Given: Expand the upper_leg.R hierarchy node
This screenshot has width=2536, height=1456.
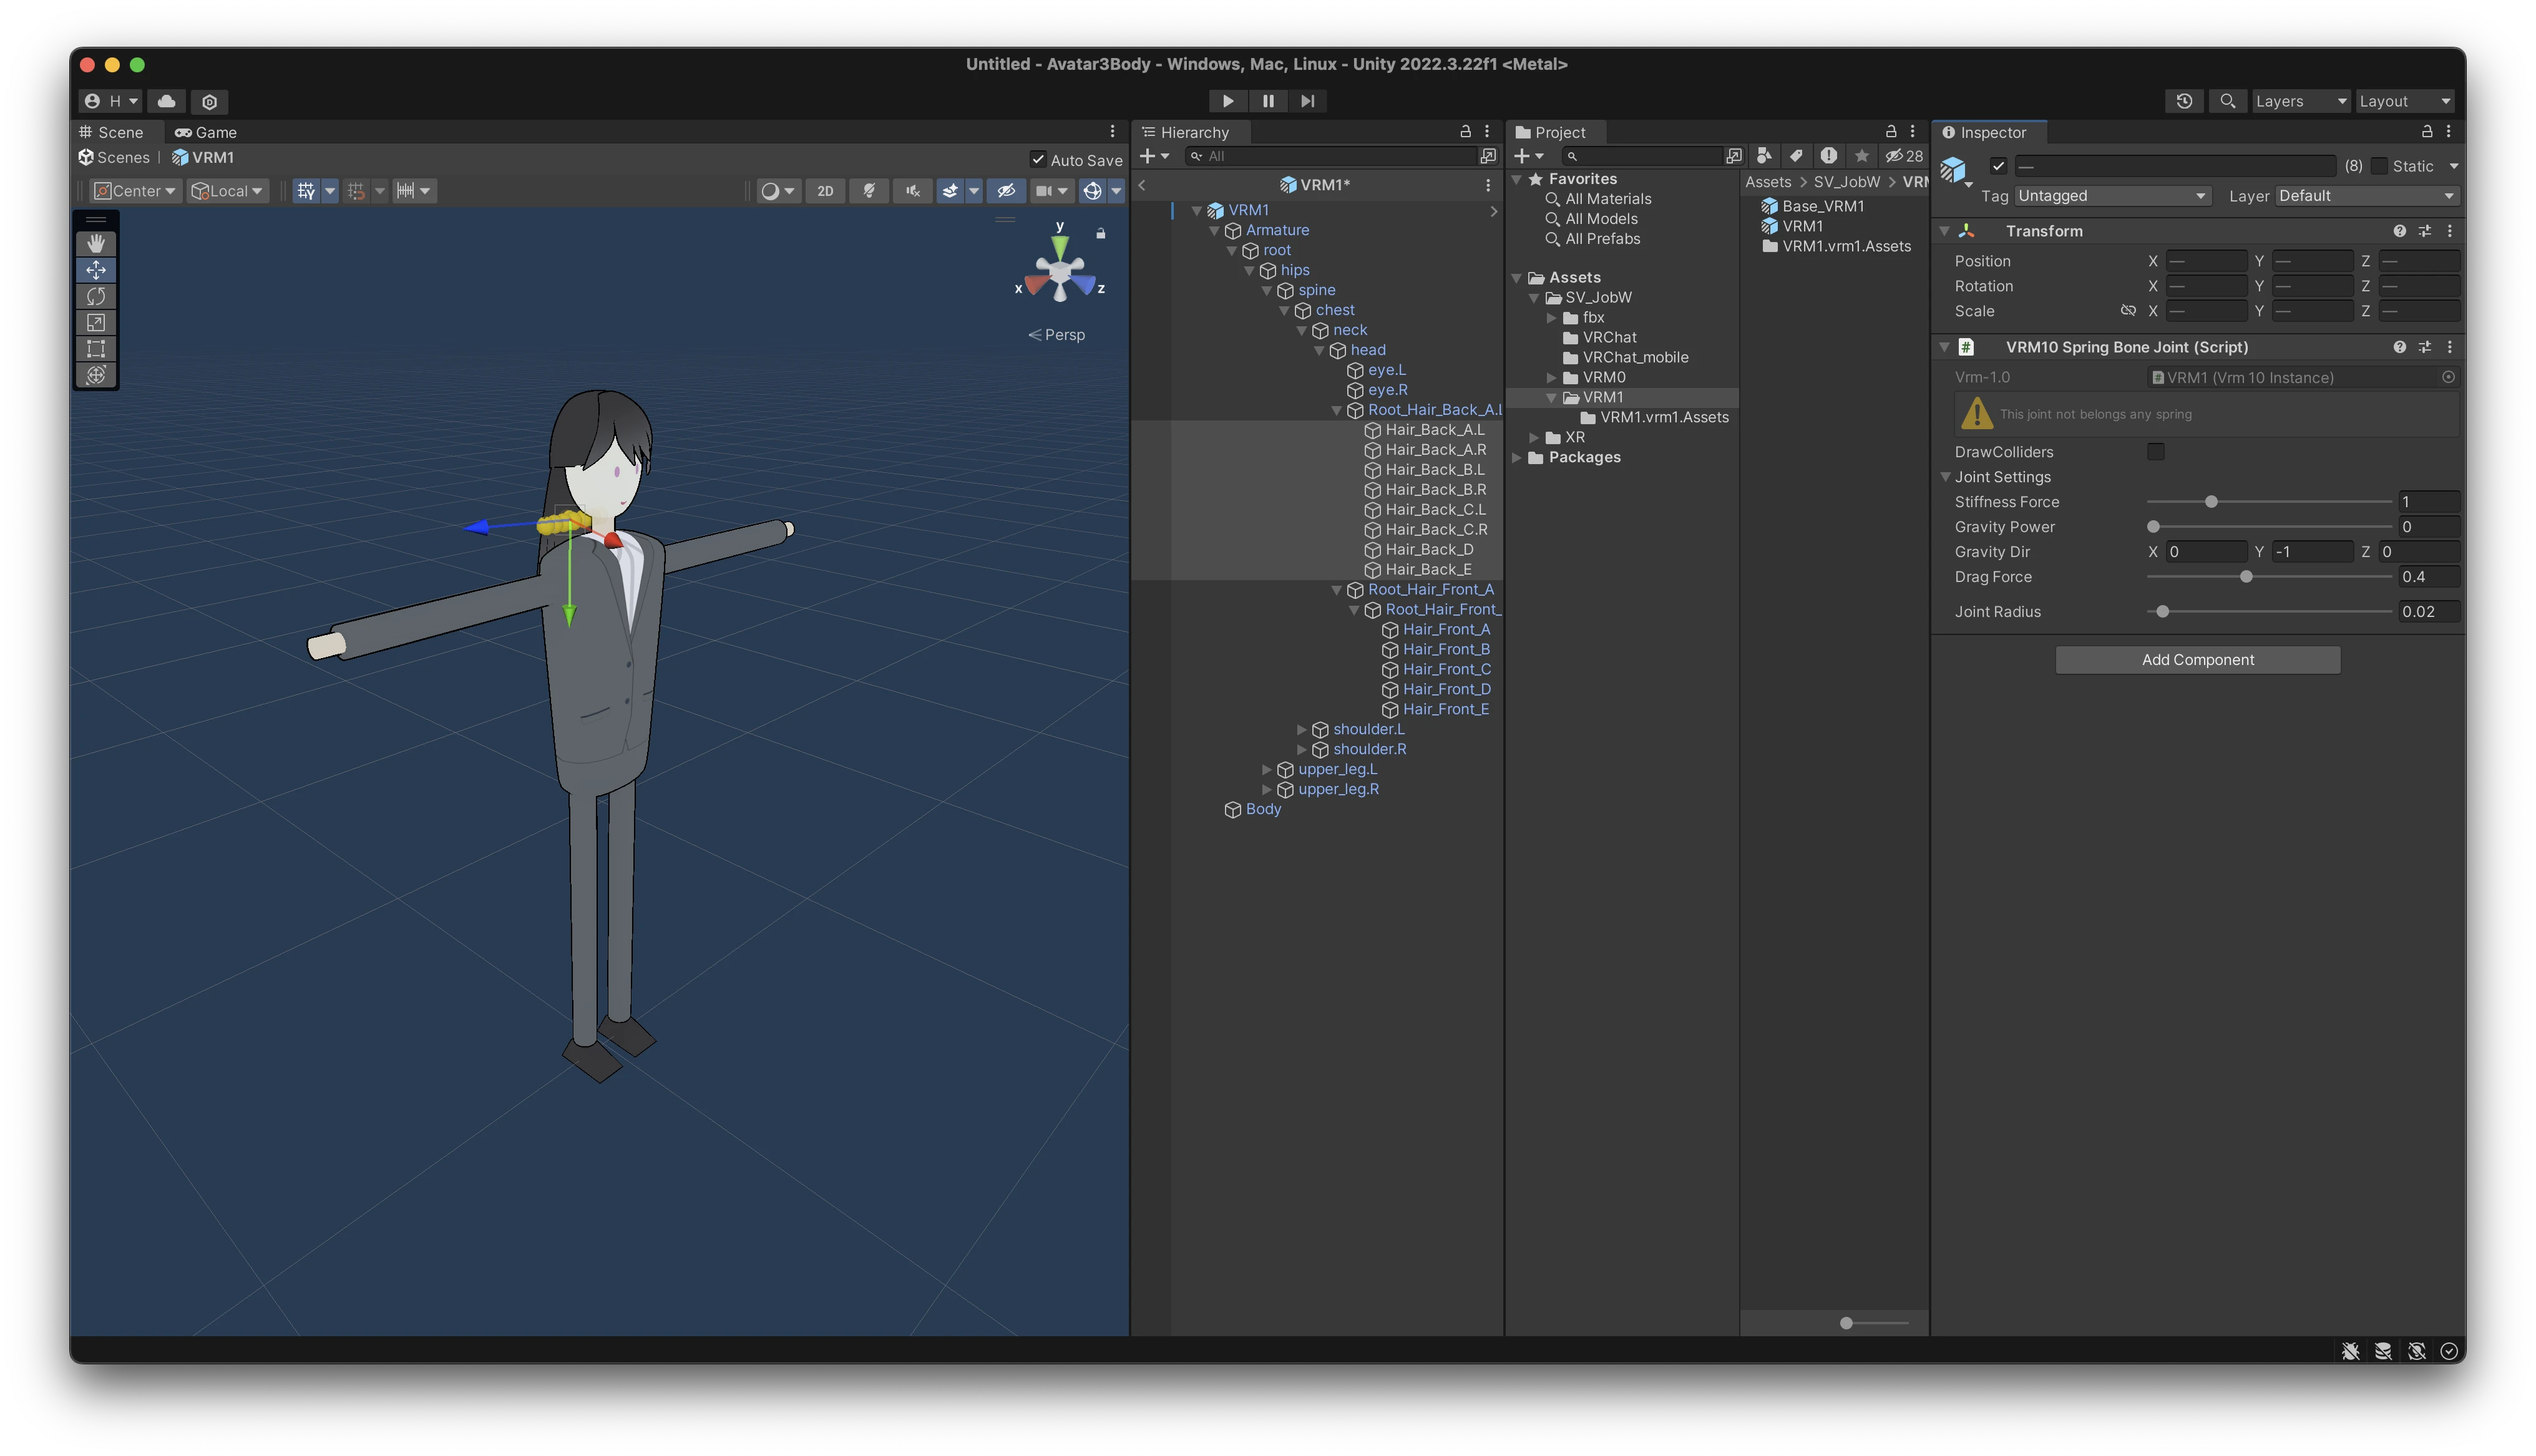Looking at the screenshot, I should point(1266,790).
